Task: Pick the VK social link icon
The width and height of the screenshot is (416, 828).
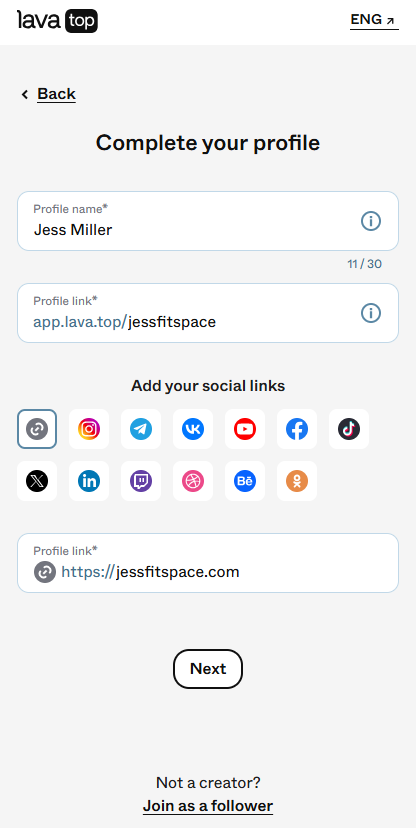Action: [193, 429]
